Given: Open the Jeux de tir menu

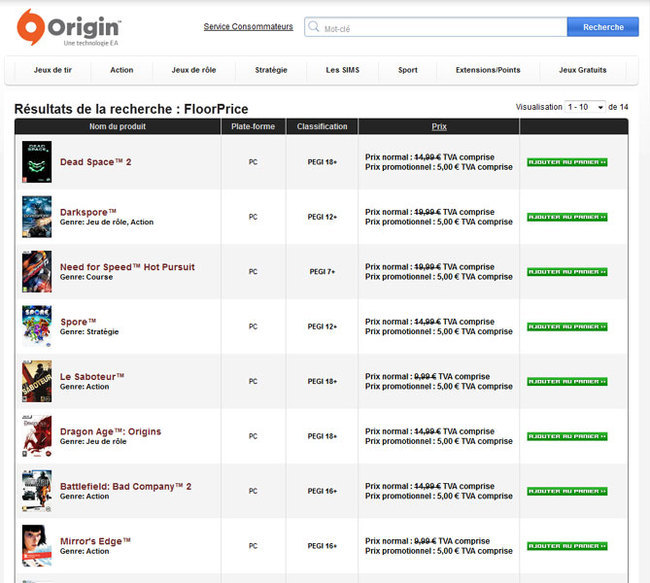Looking at the screenshot, I should tap(53, 70).
